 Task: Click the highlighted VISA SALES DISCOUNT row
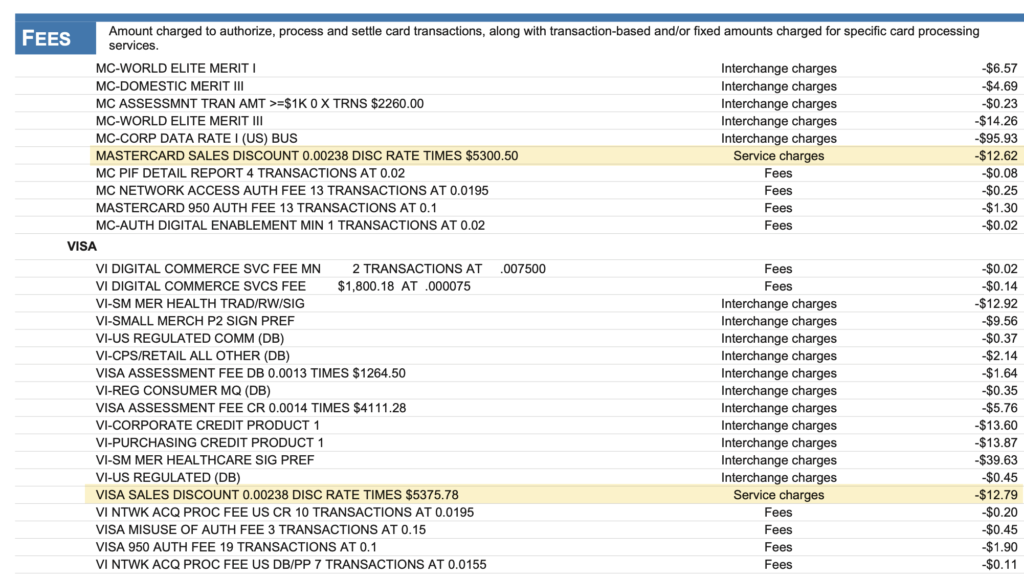click(277, 495)
